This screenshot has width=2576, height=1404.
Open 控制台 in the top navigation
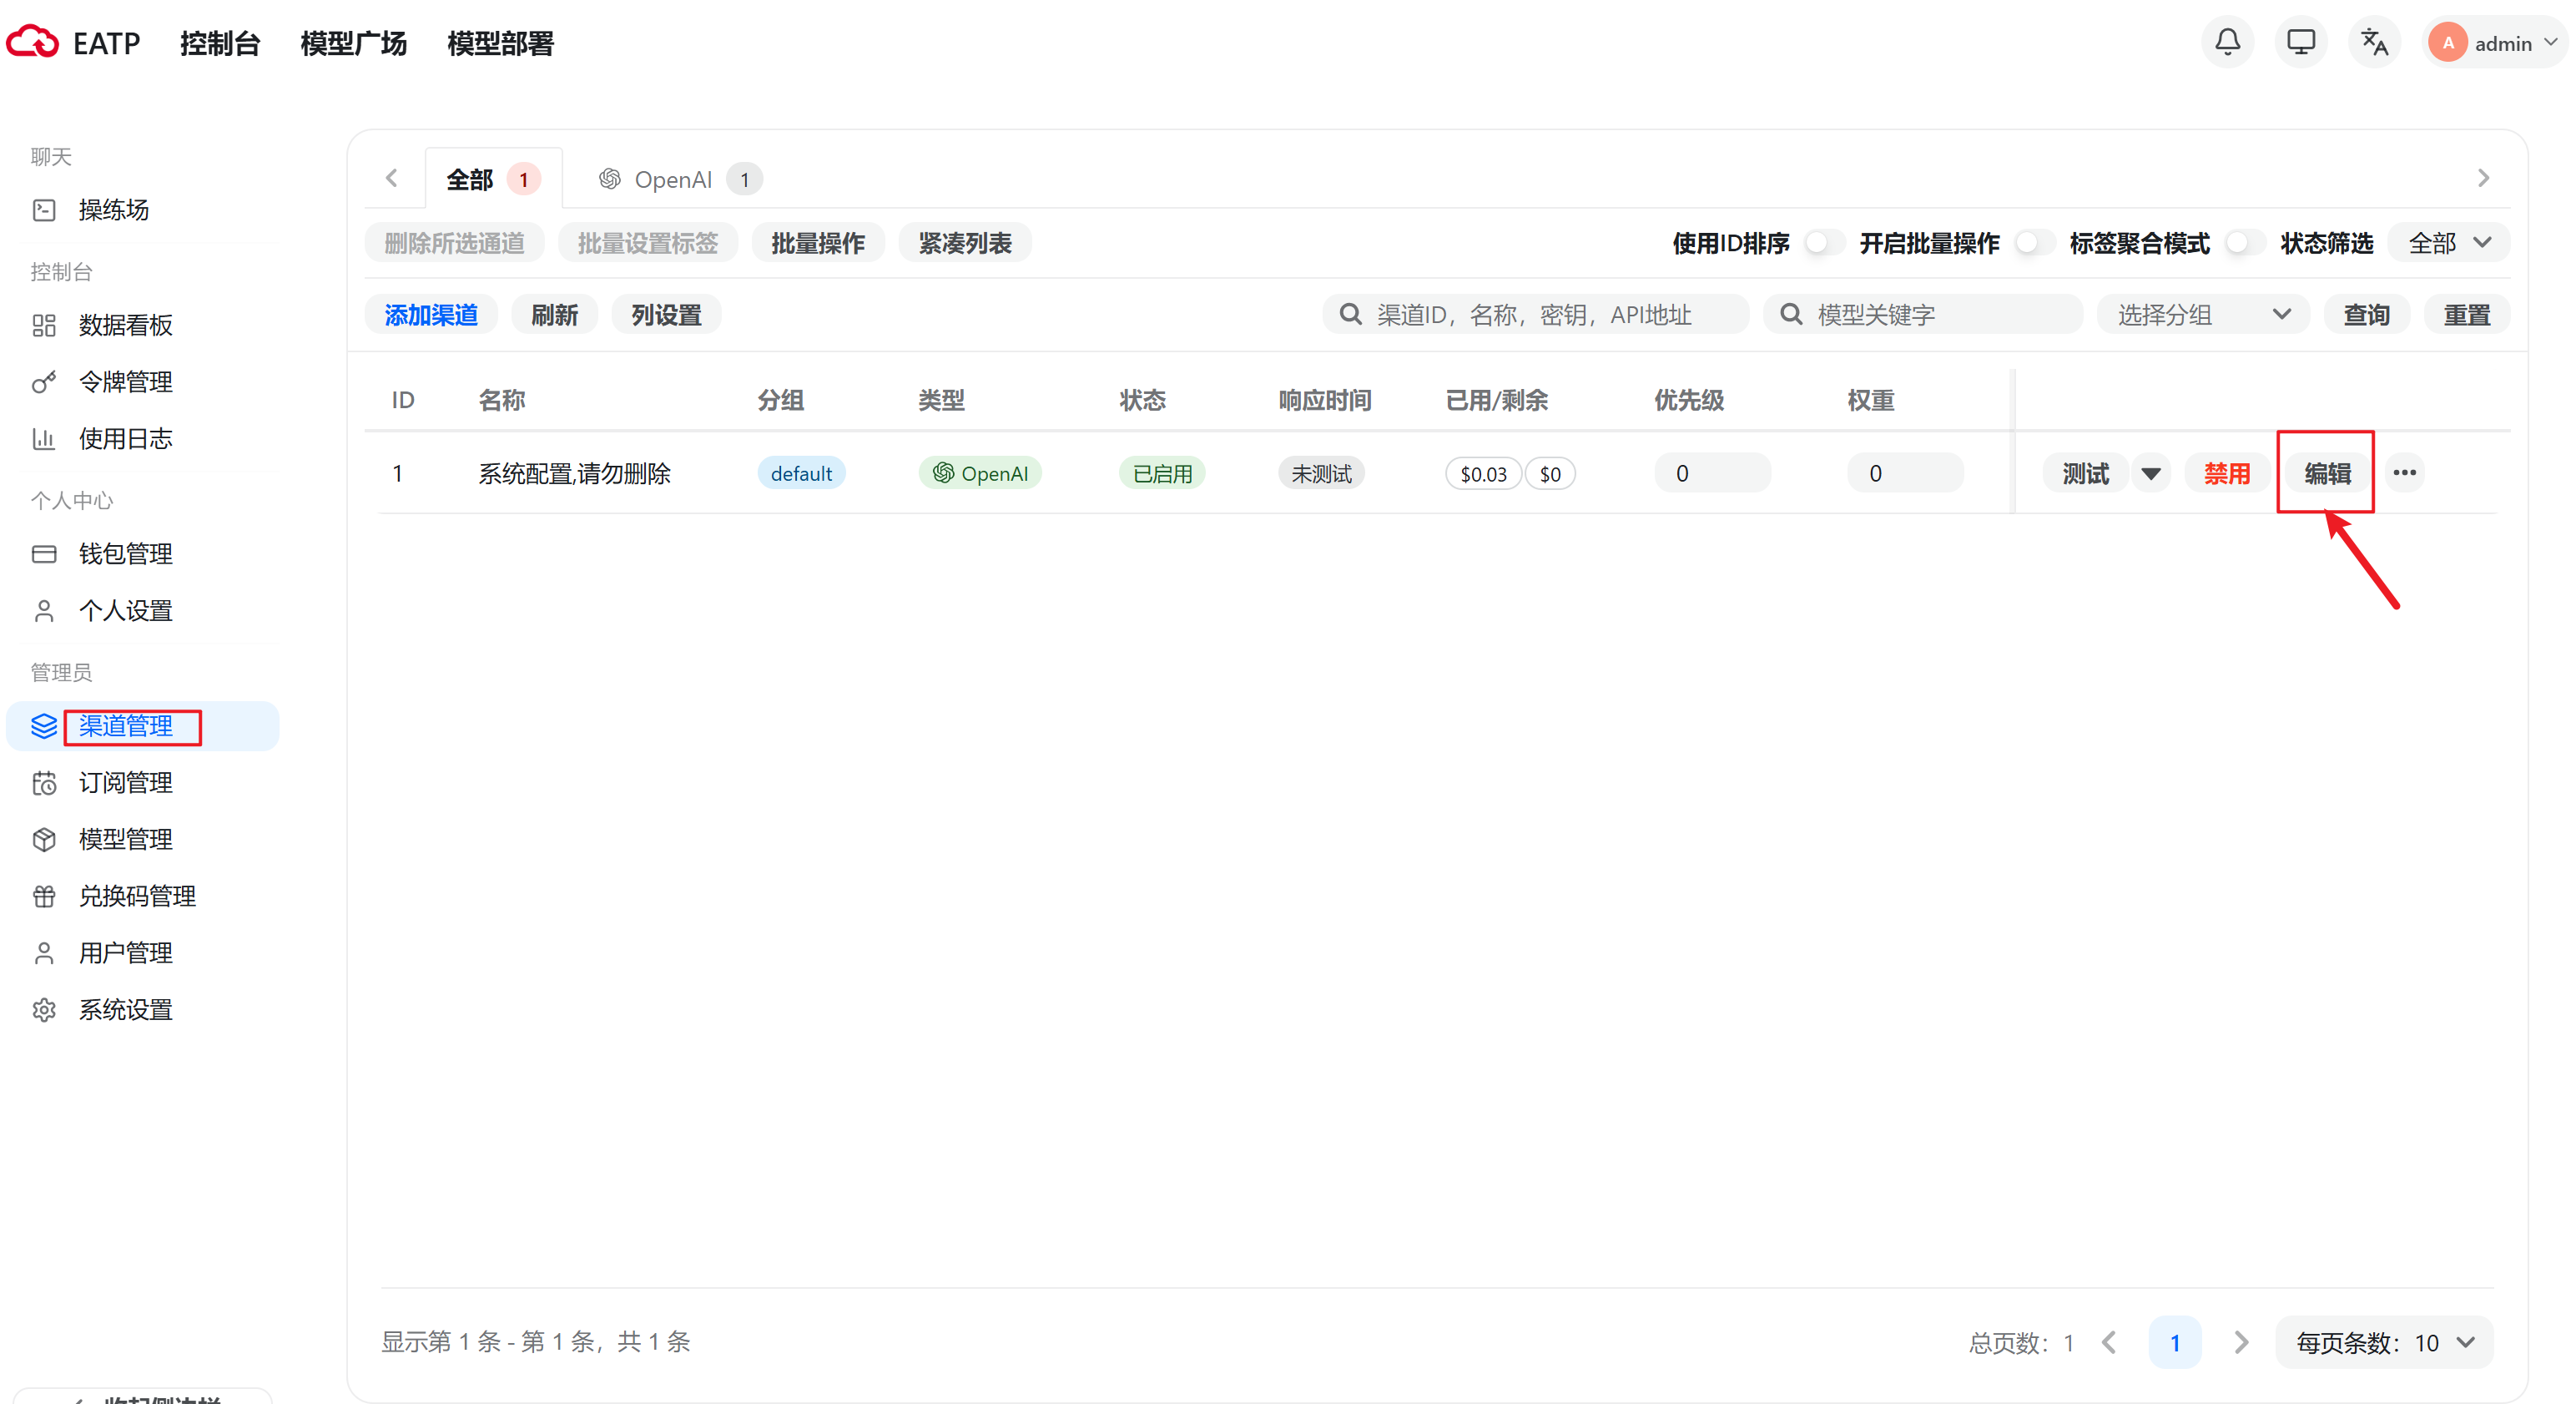click(220, 44)
